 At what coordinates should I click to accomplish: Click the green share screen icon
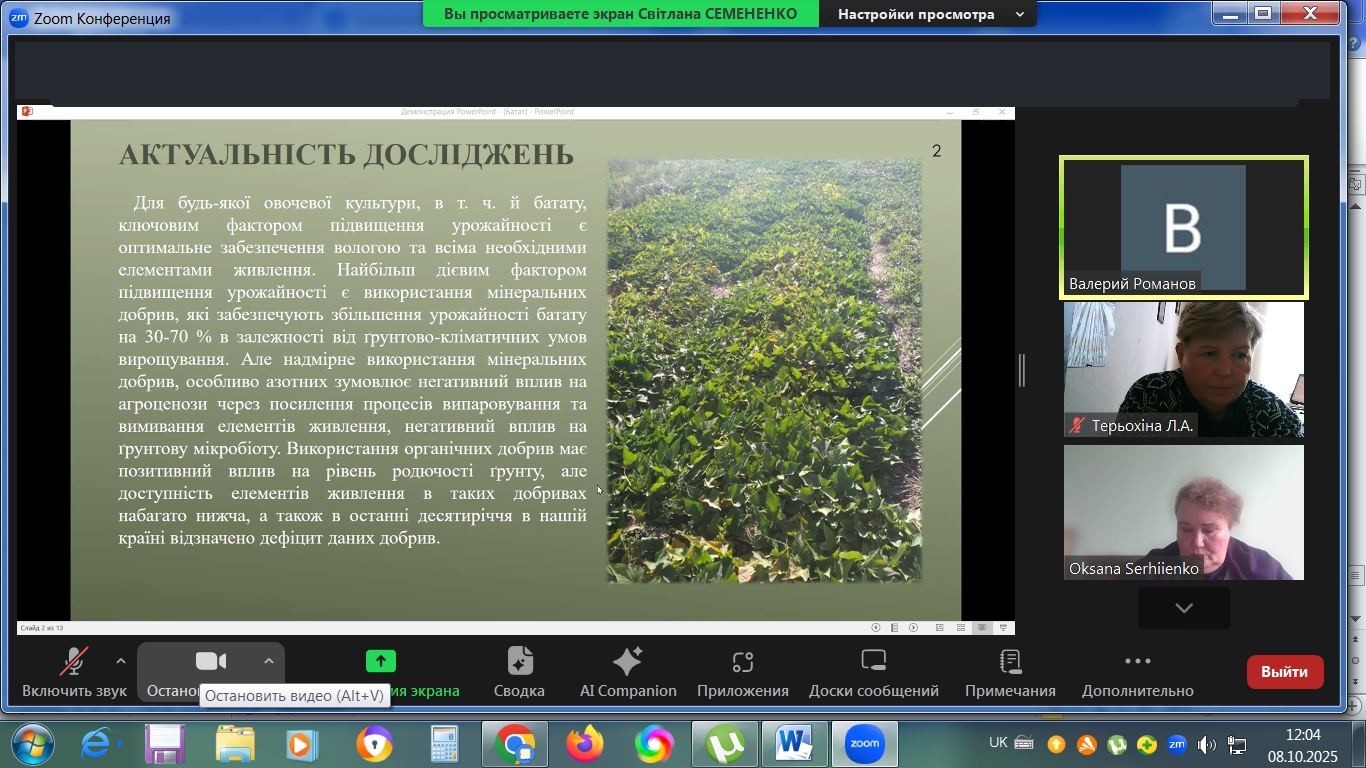(x=380, y=661)
